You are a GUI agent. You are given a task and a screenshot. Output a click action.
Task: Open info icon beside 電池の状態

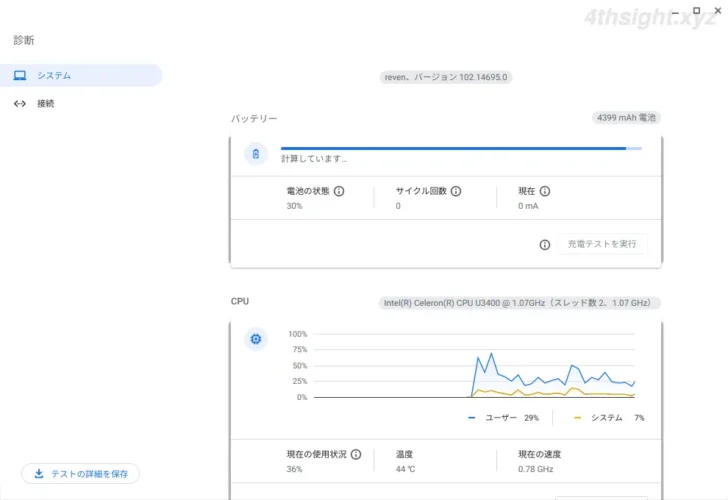coord(339,191)
